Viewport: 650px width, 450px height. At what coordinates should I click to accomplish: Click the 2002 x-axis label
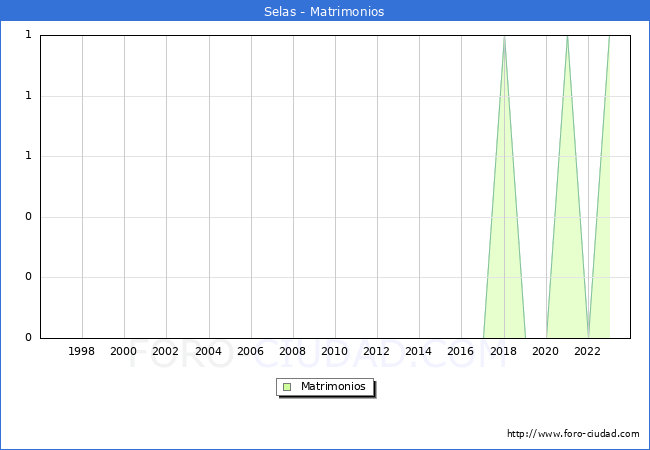[165, 351]
